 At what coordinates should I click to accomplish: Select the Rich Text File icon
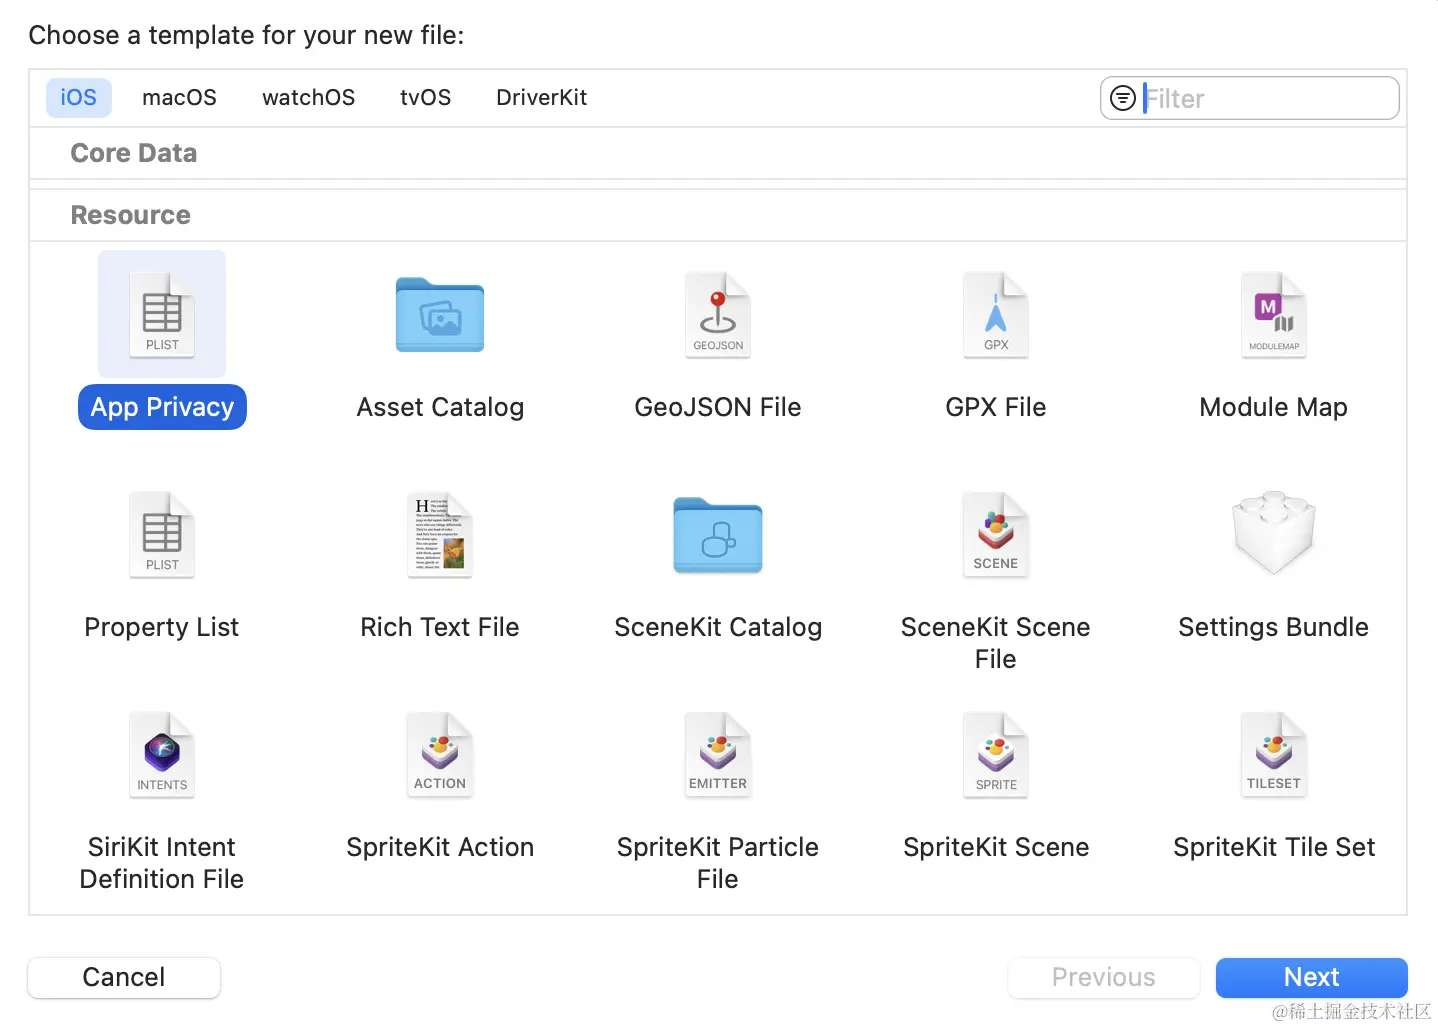point(440,534)
